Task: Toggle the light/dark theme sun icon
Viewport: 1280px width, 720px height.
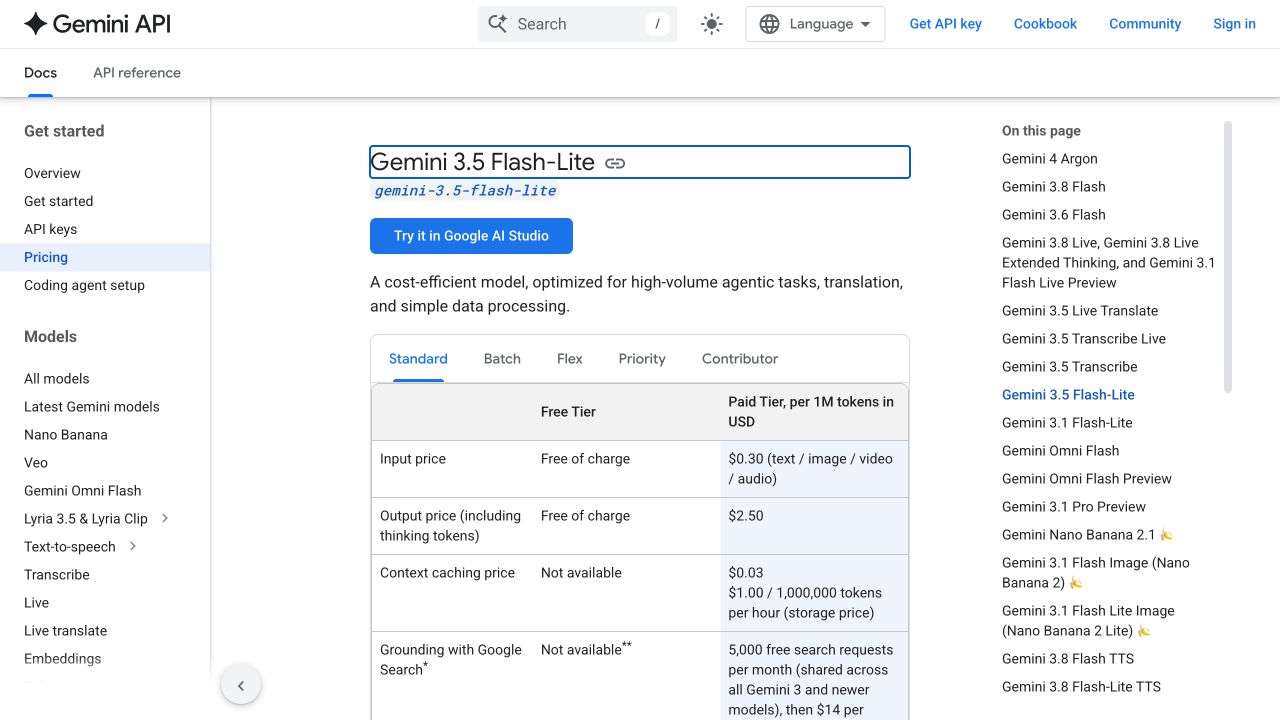Action: (x=712, y=24)
